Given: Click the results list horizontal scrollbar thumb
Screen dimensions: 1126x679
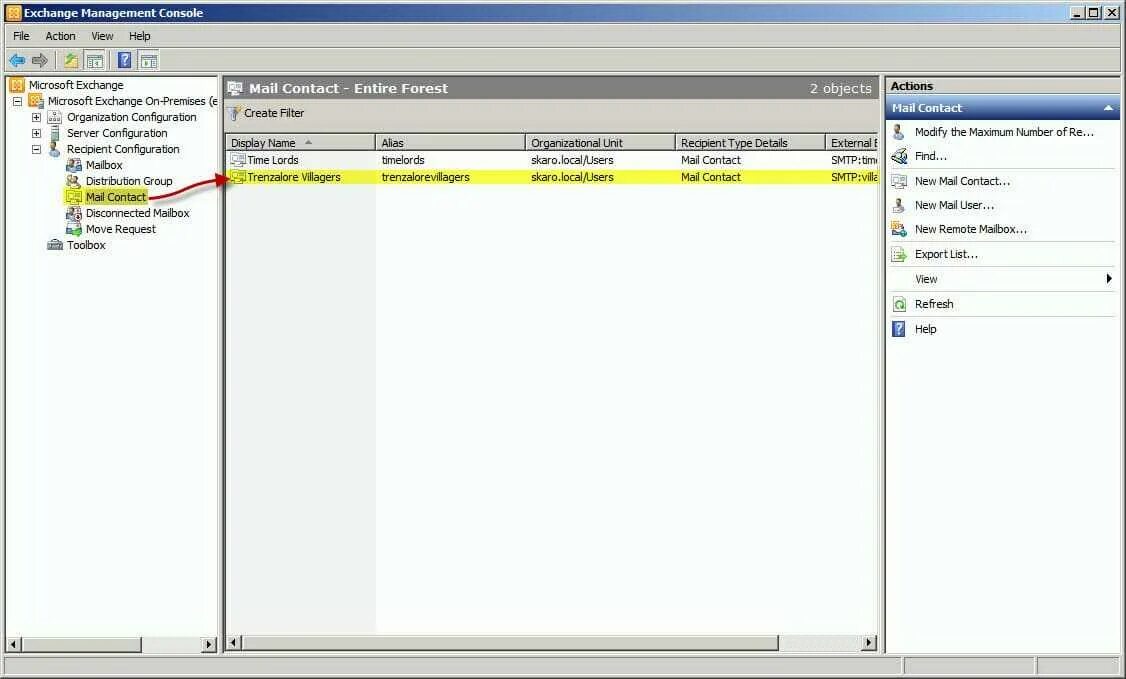Looking at the screenshot, I should (511, 642).
